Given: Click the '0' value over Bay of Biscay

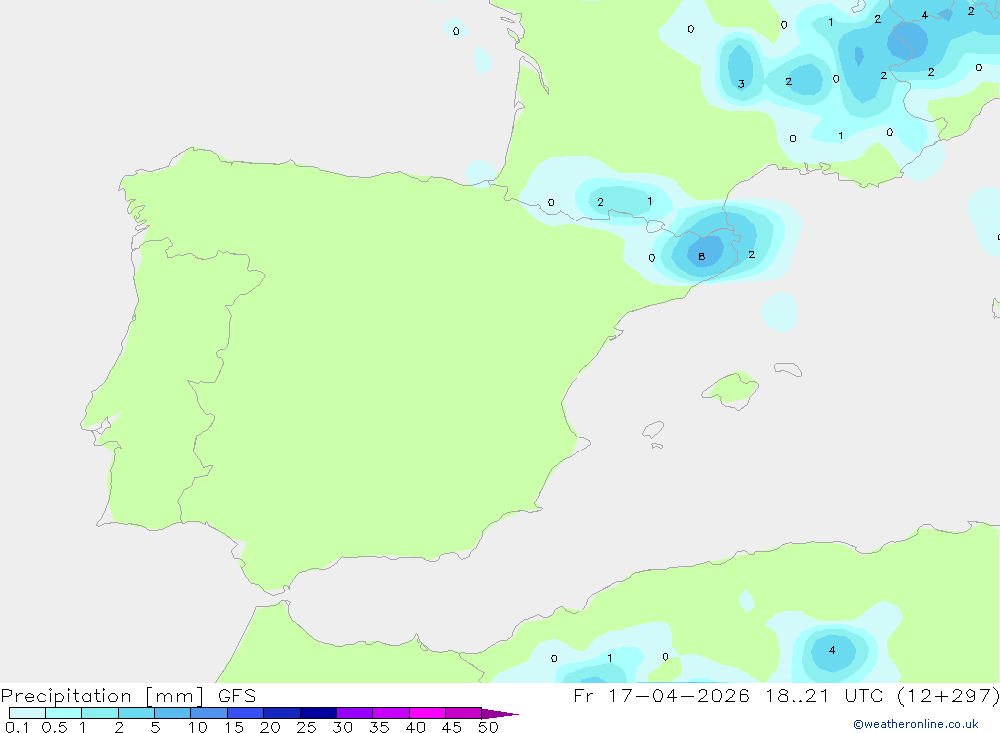Looking at the screenshot, I should [x=455, y=31].
